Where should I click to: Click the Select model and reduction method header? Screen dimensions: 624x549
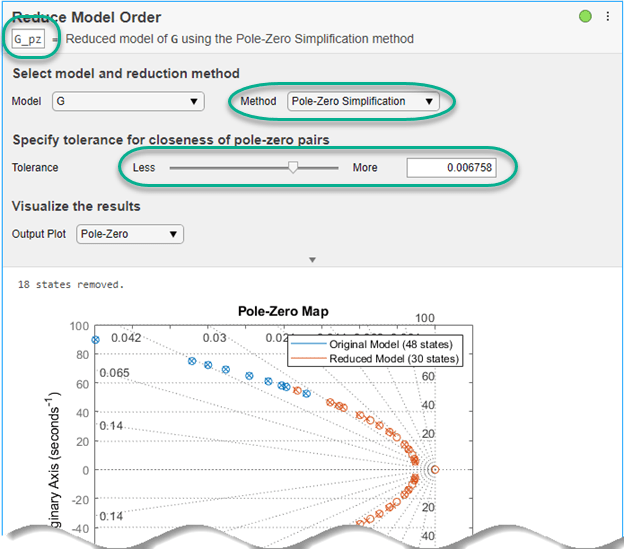click(x=125, y=73)
